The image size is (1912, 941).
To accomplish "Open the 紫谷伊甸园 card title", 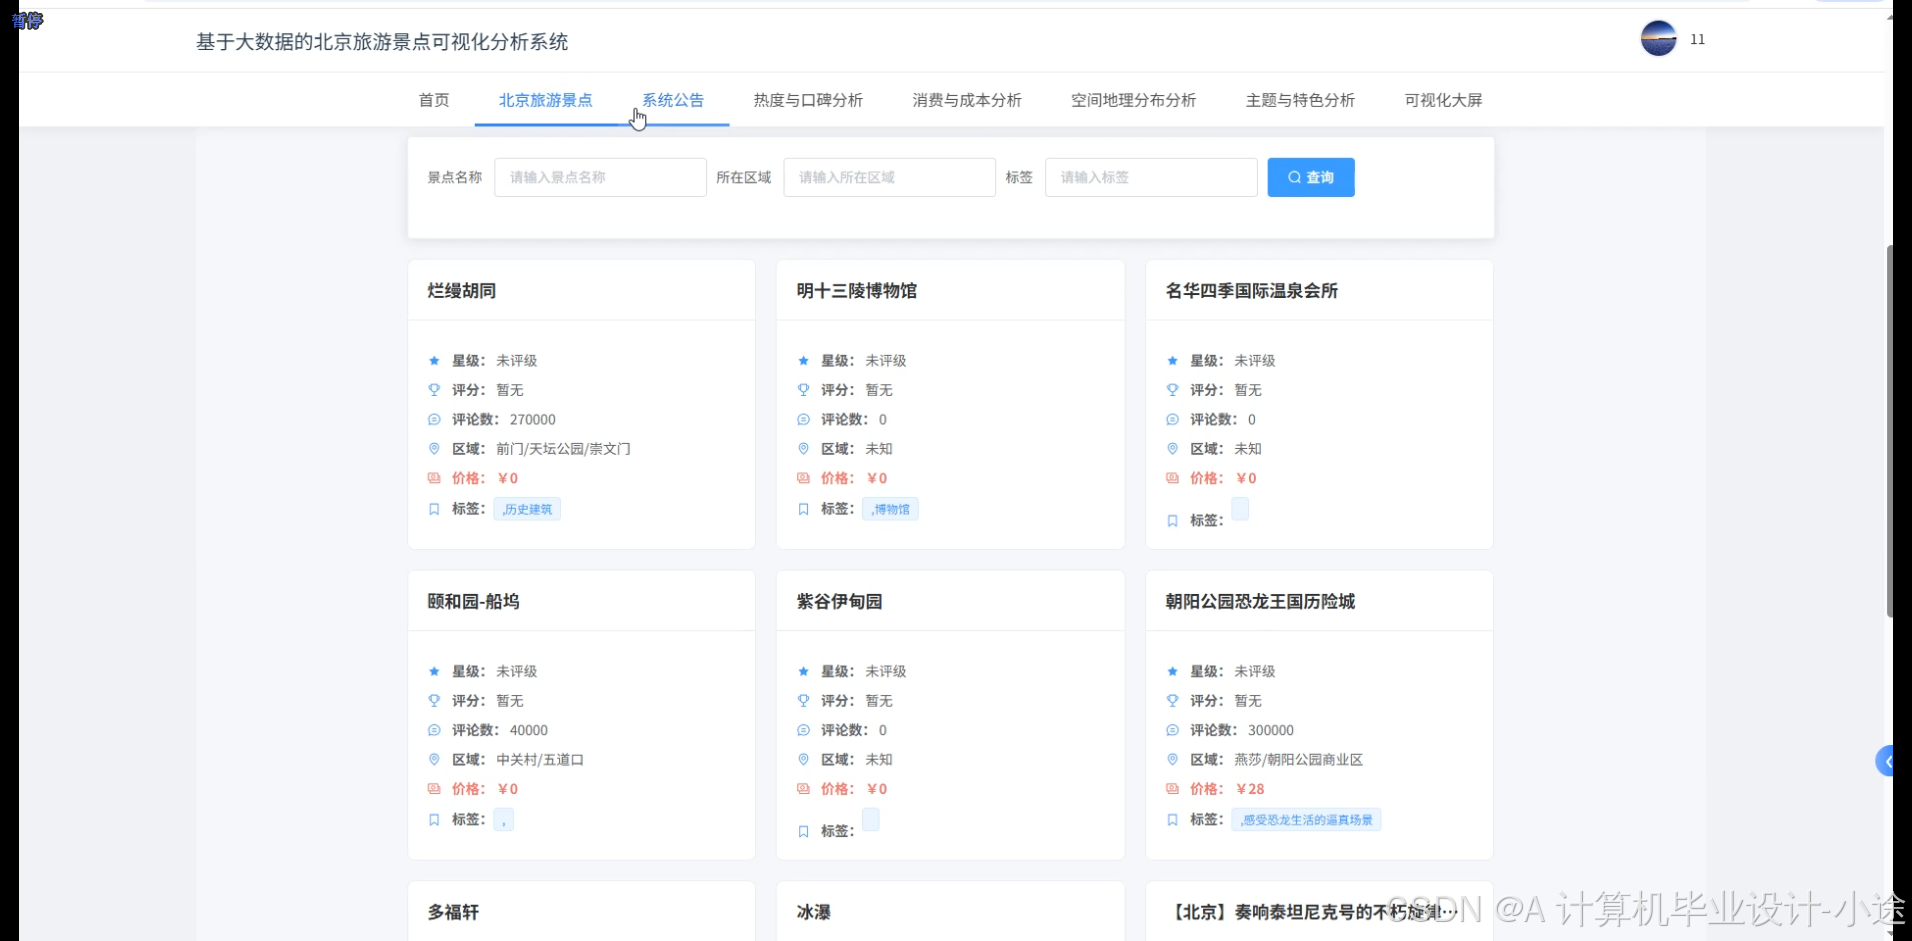I will (839, 602).
